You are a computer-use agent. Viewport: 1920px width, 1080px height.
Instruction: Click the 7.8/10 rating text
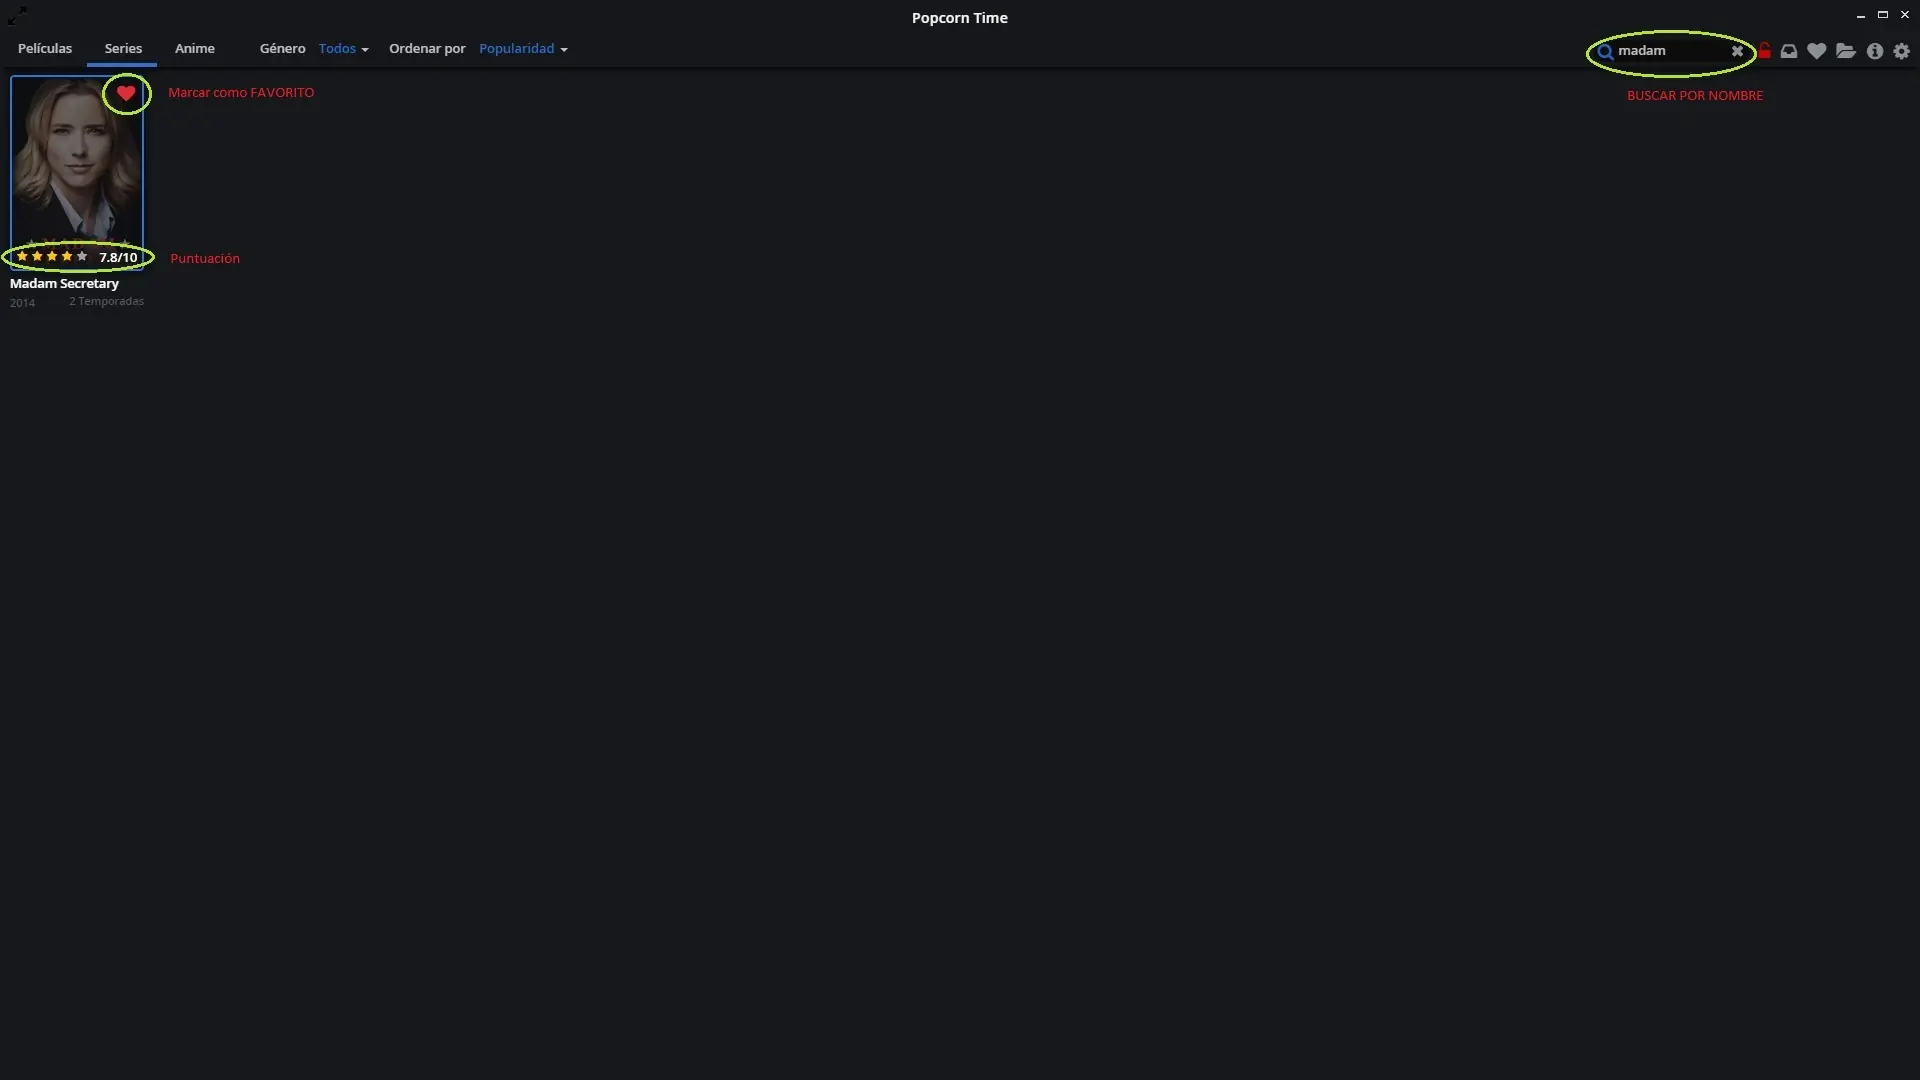[x=118, y=258]
